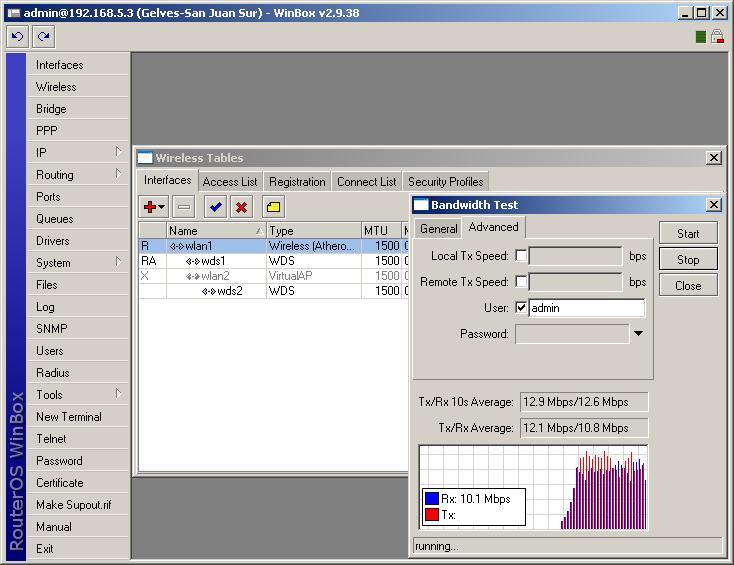Image resolution: width=734 pixels, height=565 pixels.
Task: Open Bridge from the sidebar
Action: point(78,109)
